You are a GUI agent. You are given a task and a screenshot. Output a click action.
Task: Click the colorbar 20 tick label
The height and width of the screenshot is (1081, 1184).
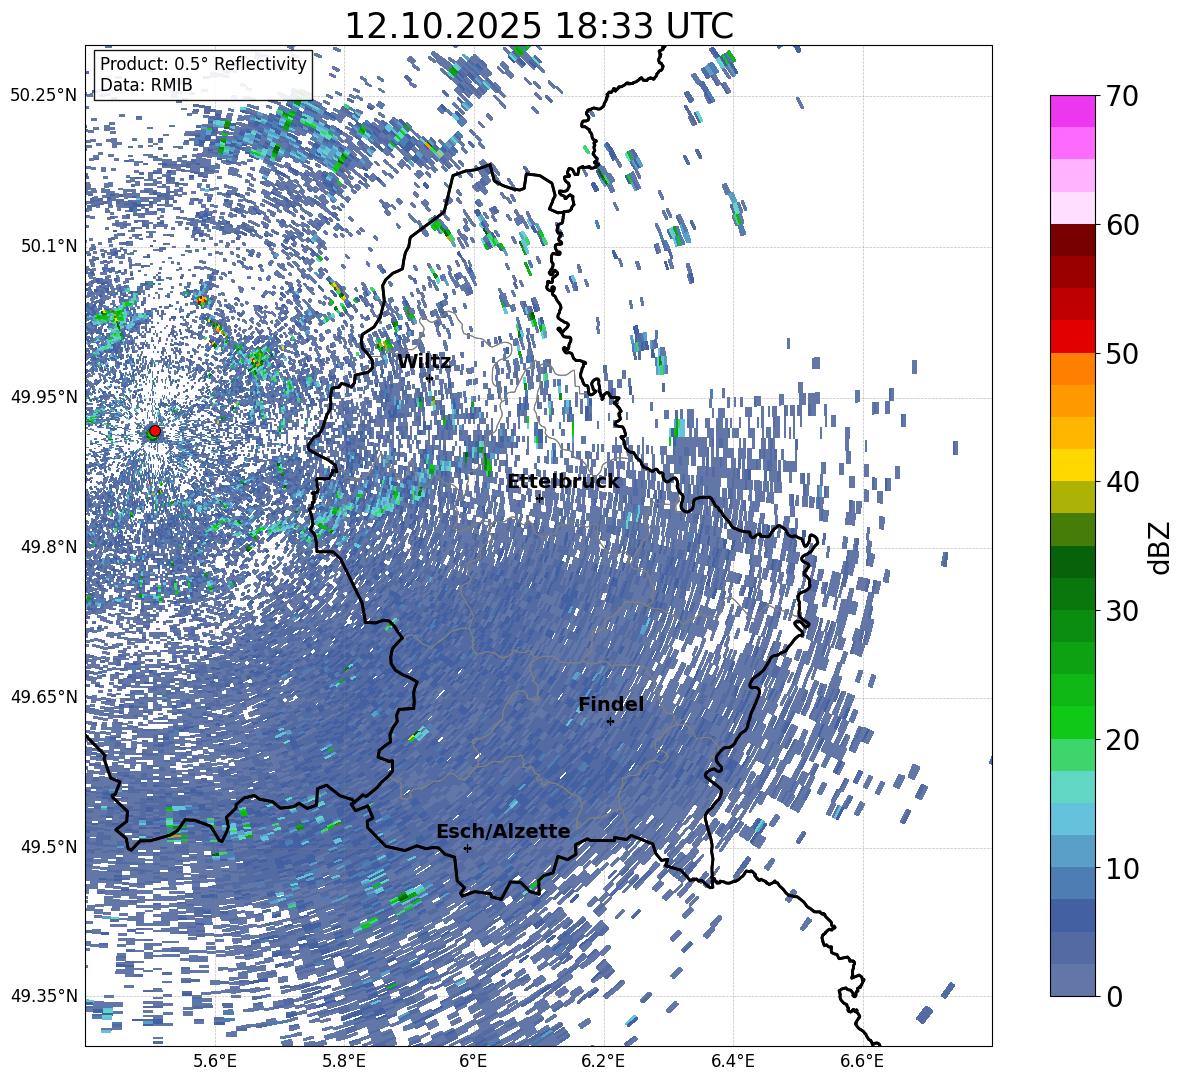point(1122,739)
